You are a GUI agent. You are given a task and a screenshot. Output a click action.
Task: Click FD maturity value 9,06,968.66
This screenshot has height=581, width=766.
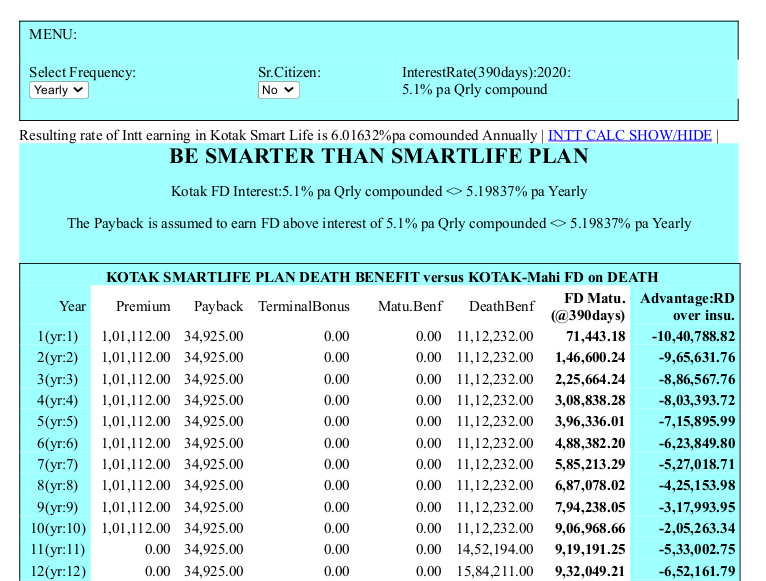590,529
